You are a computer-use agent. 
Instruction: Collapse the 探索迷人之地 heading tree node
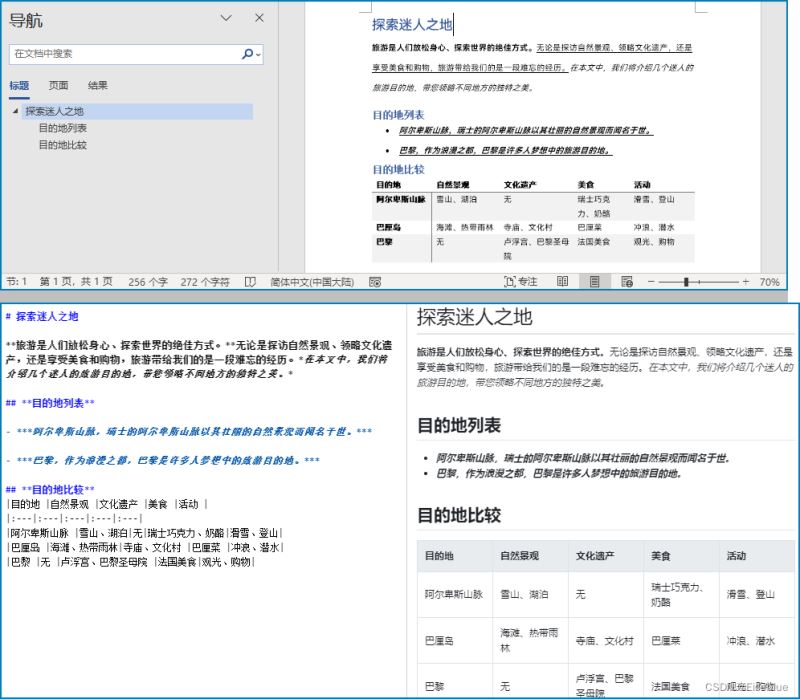tap(15, 111)
